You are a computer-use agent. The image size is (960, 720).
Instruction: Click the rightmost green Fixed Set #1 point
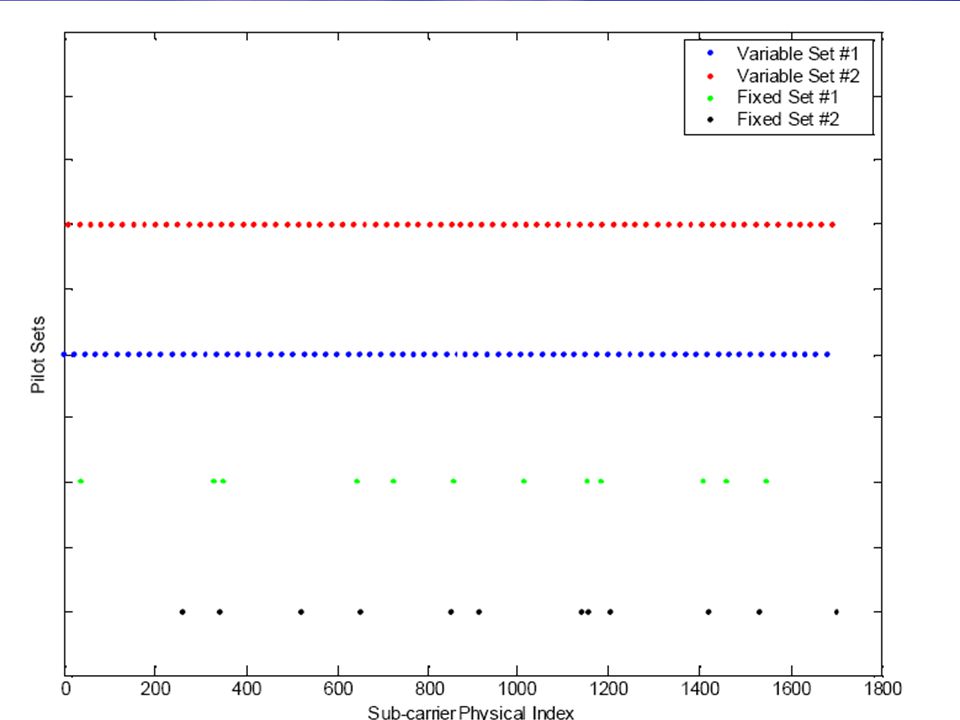(766, 481)
